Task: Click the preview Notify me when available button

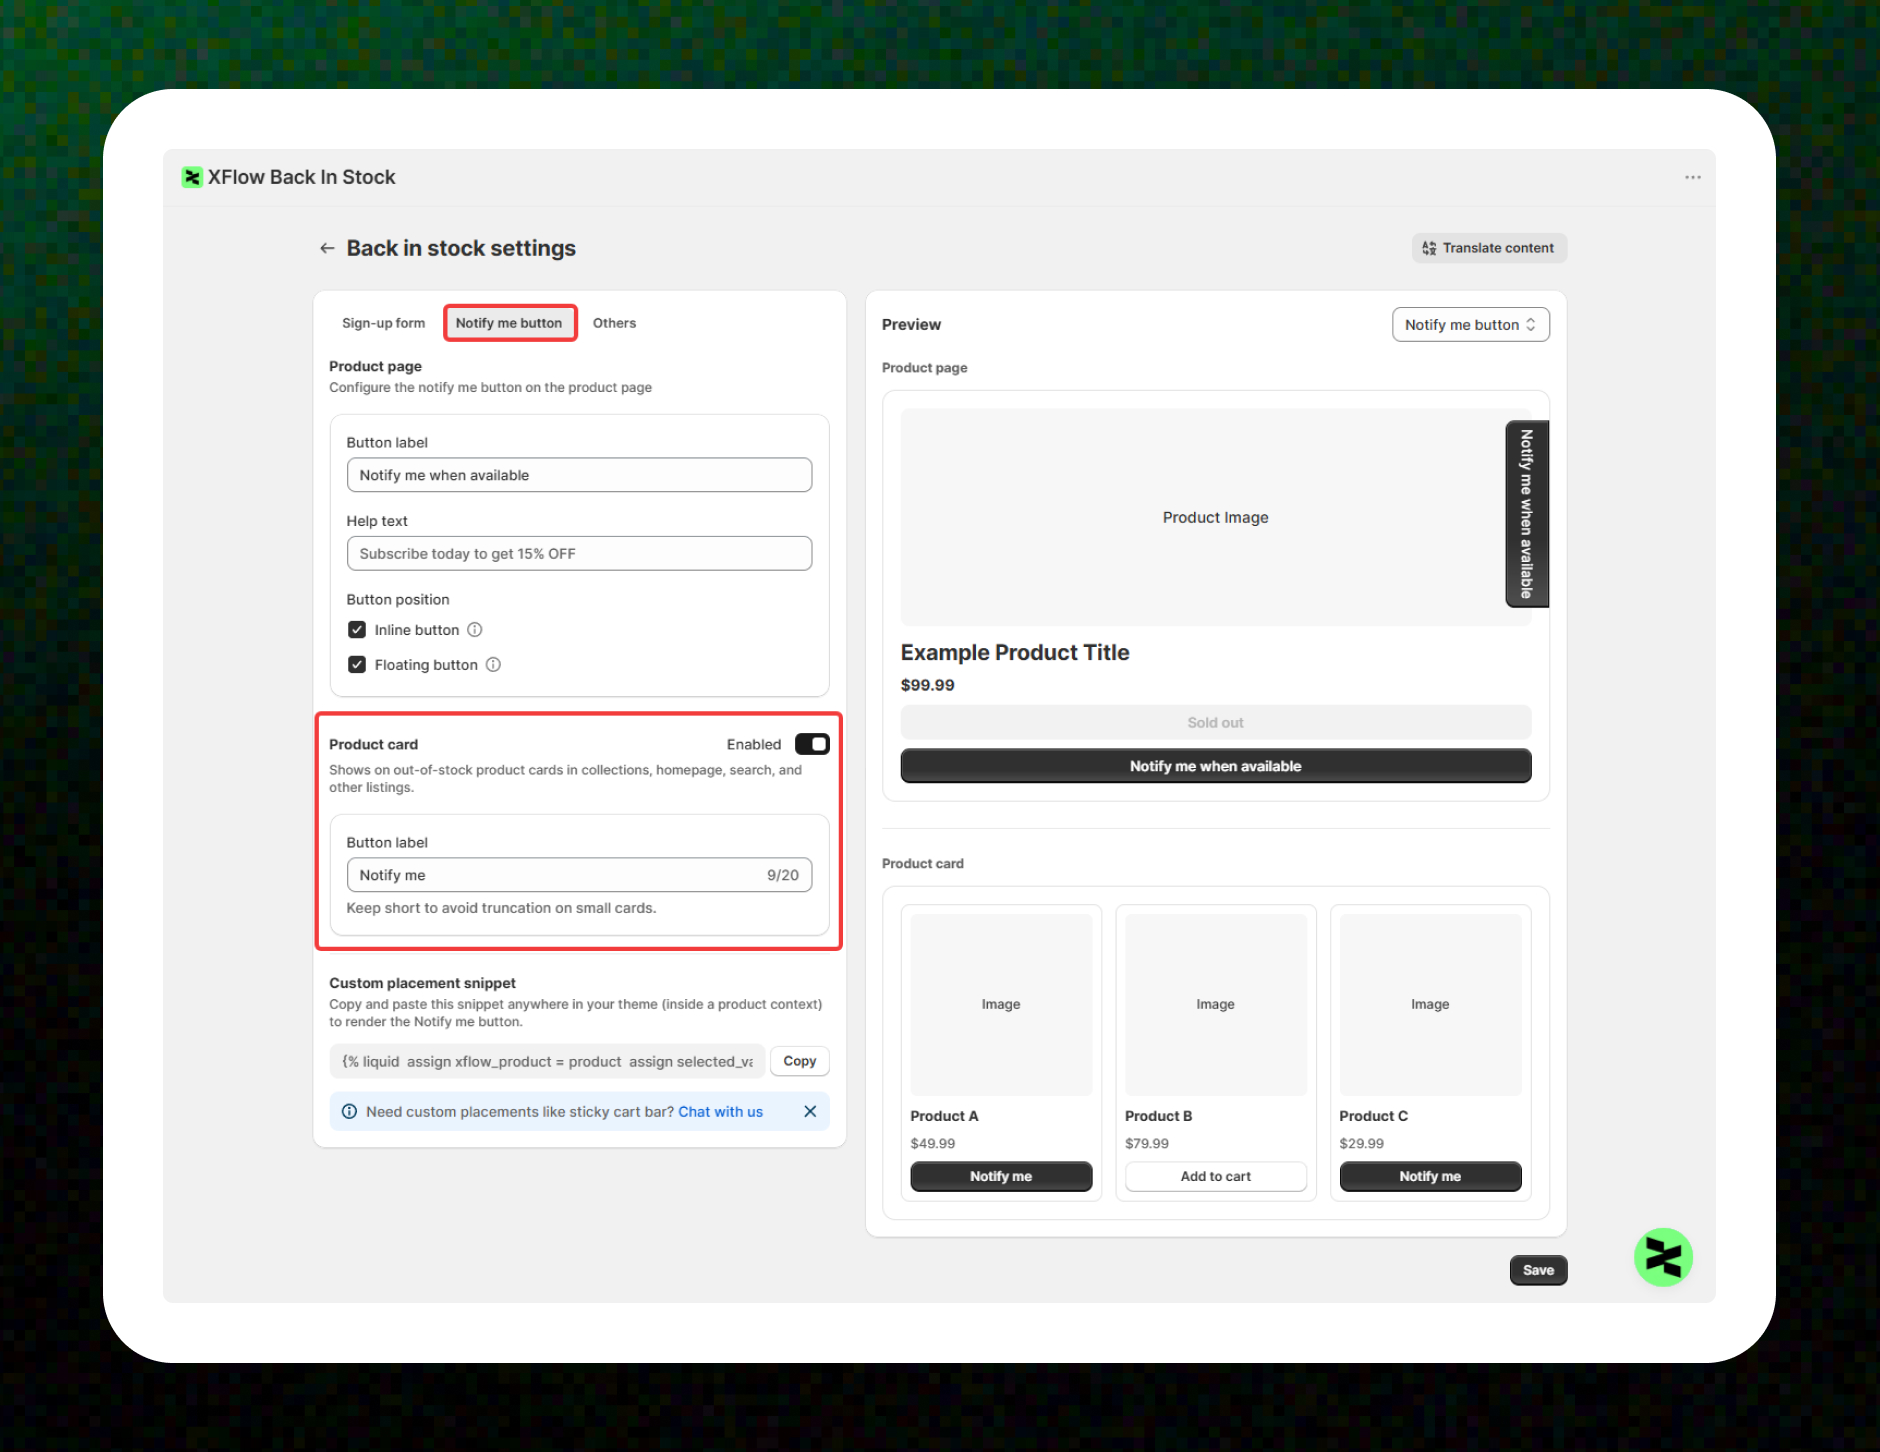Action: click(x=1215, y=766)
